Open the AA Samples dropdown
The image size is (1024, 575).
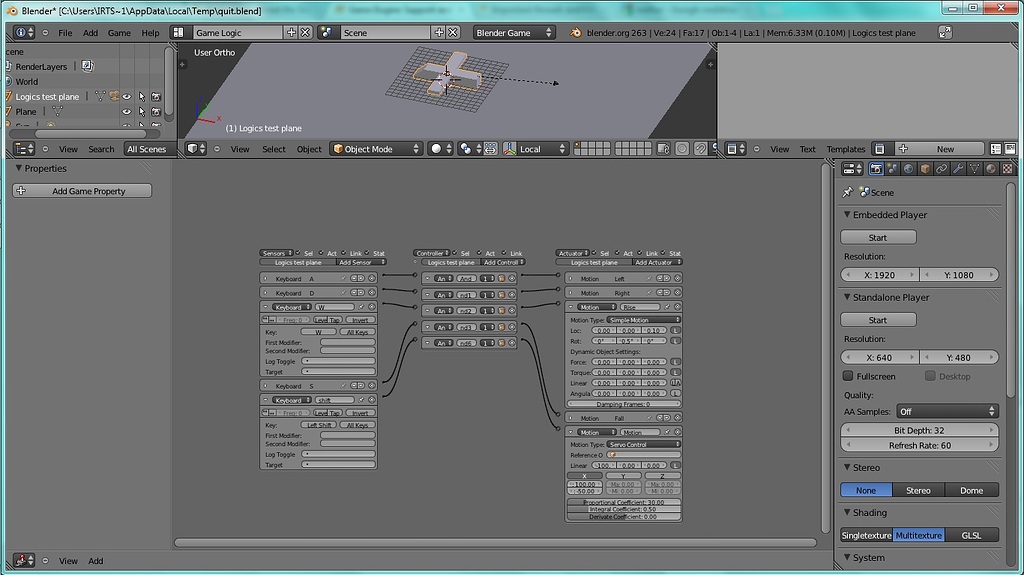[947, 411]
